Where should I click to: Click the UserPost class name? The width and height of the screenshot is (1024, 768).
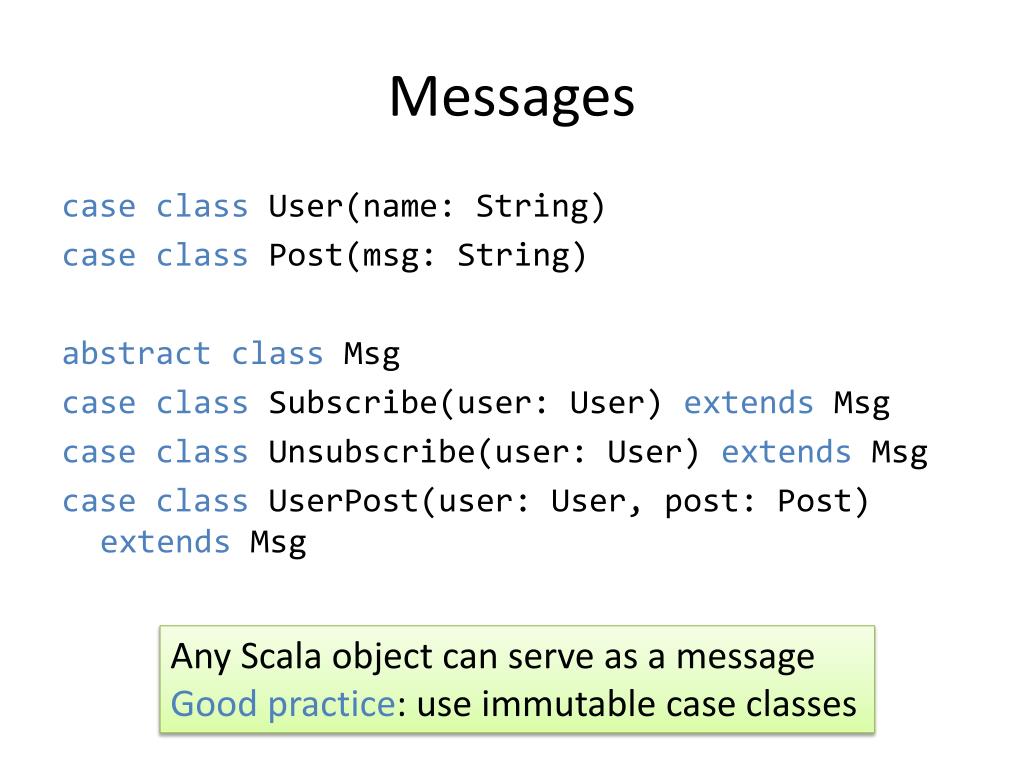pyautogui.click(x=344, y=502)
